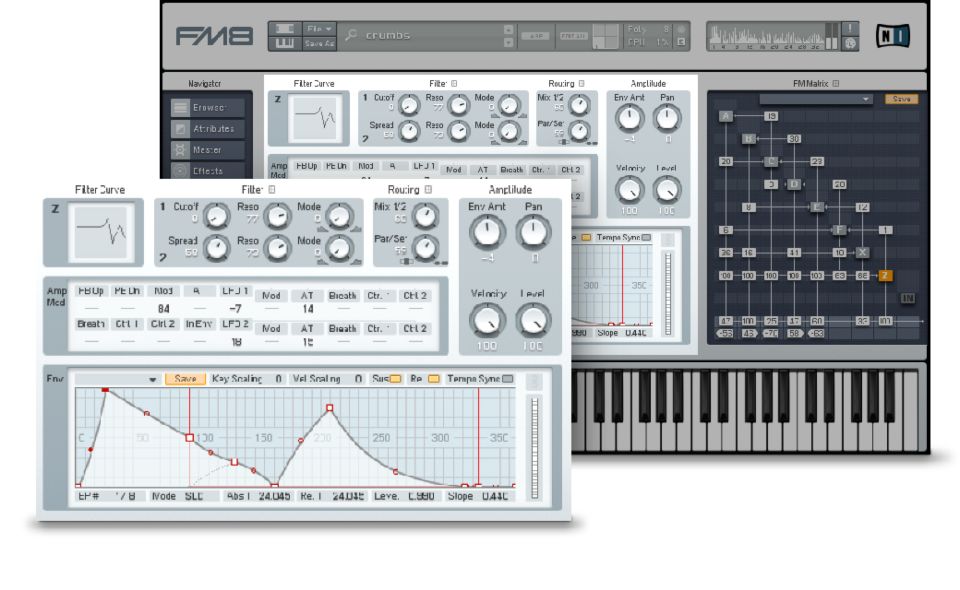The width and height of the screenshot is (960, 590).
Task: Click the envelope Save button
Action: [x=185, y=380]
